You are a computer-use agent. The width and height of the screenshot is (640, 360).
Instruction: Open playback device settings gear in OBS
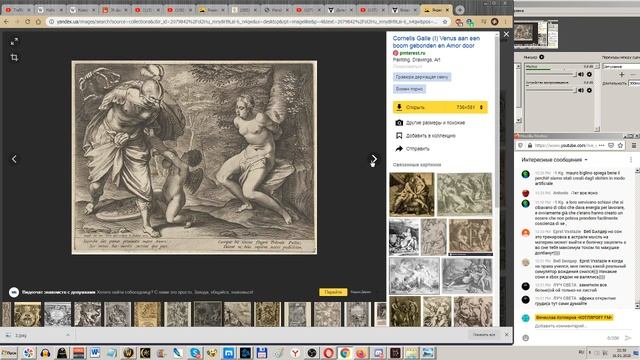click(x=589, y=90)
